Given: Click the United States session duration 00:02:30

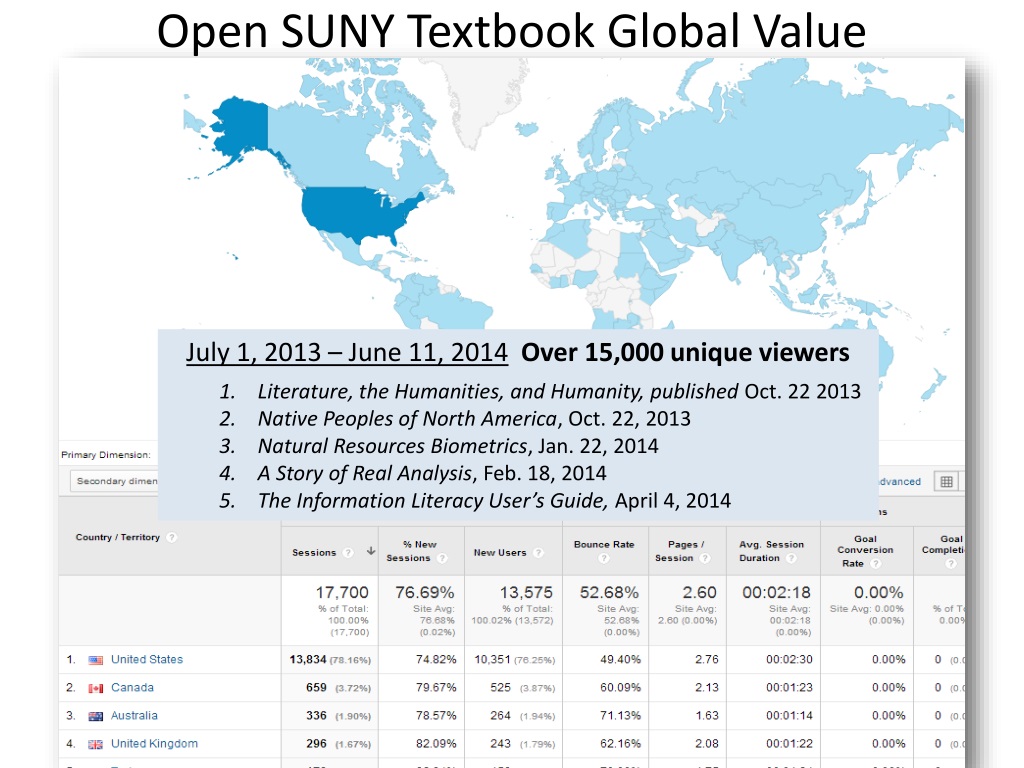Looking at the screenshot, I should coord(790,660).
